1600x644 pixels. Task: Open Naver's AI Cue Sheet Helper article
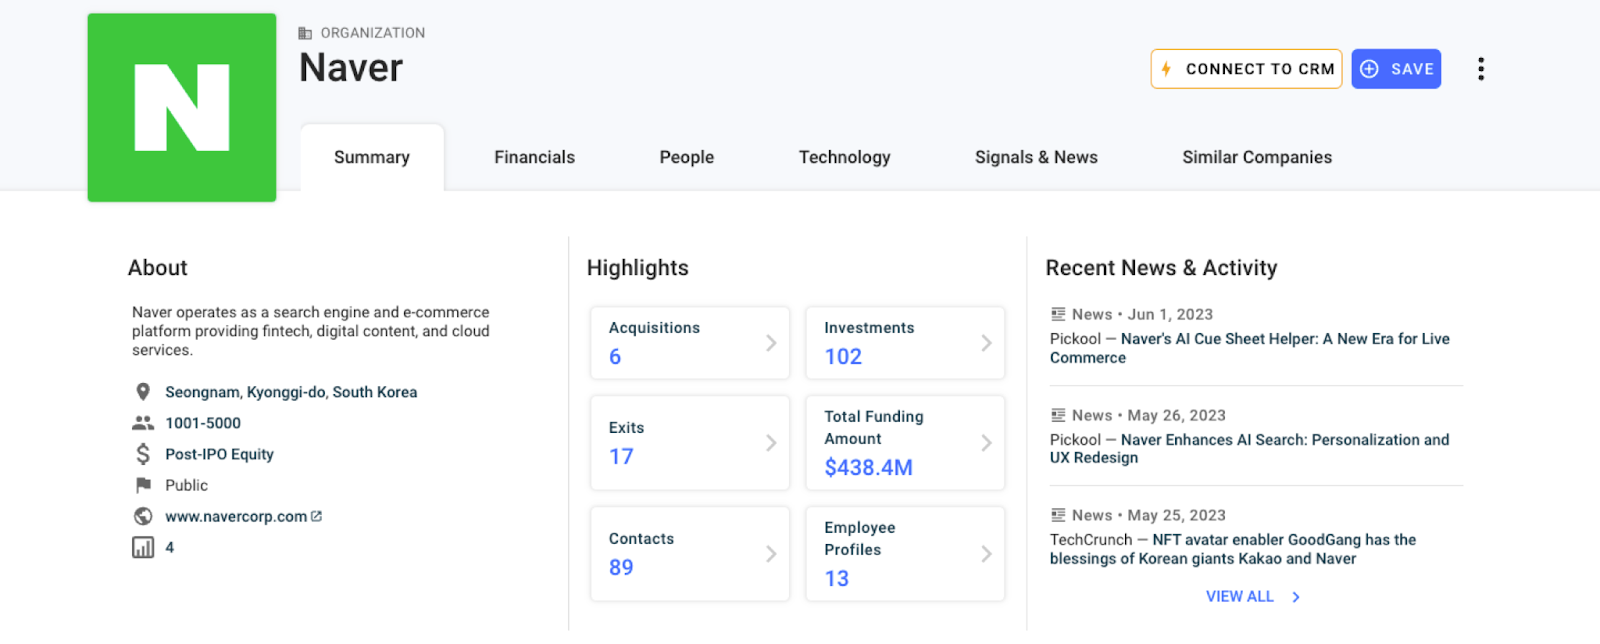point(1250,348)
